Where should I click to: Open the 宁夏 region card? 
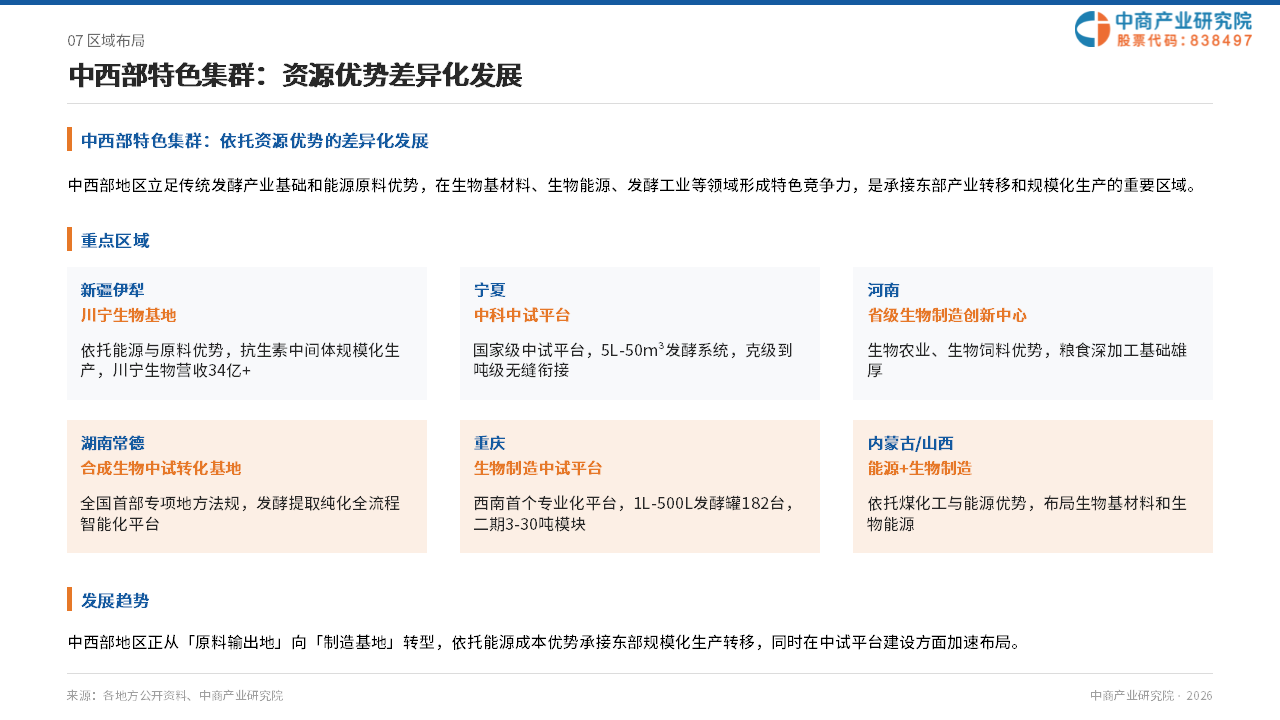[640, 334]
